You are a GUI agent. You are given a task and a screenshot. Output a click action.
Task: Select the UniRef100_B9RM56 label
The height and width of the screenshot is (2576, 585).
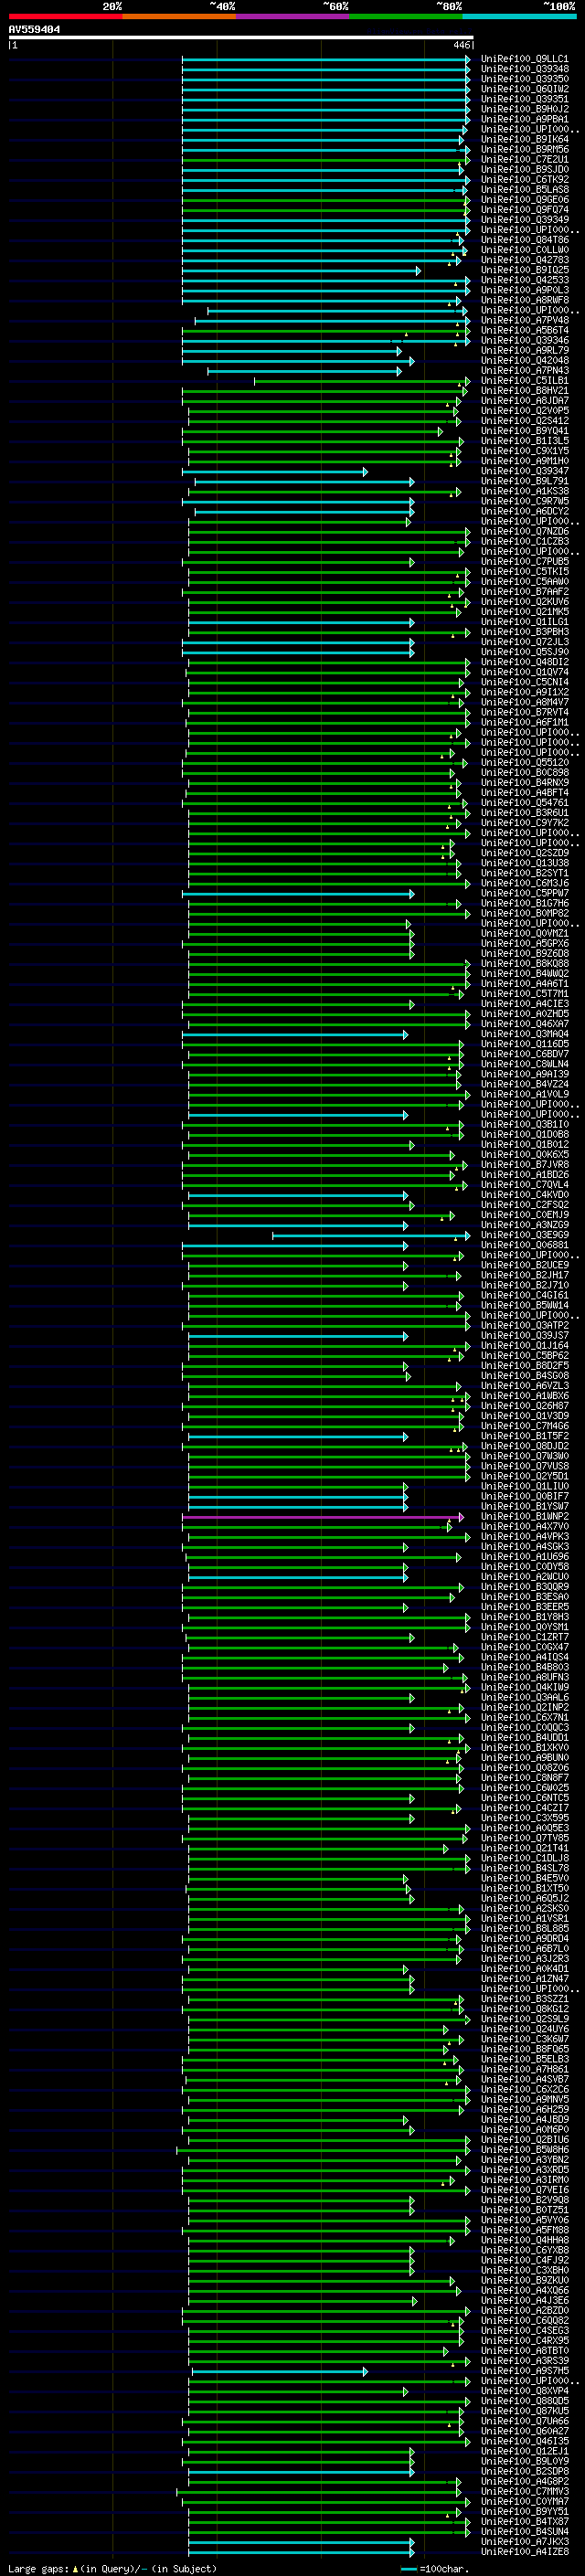click(524, 149)
